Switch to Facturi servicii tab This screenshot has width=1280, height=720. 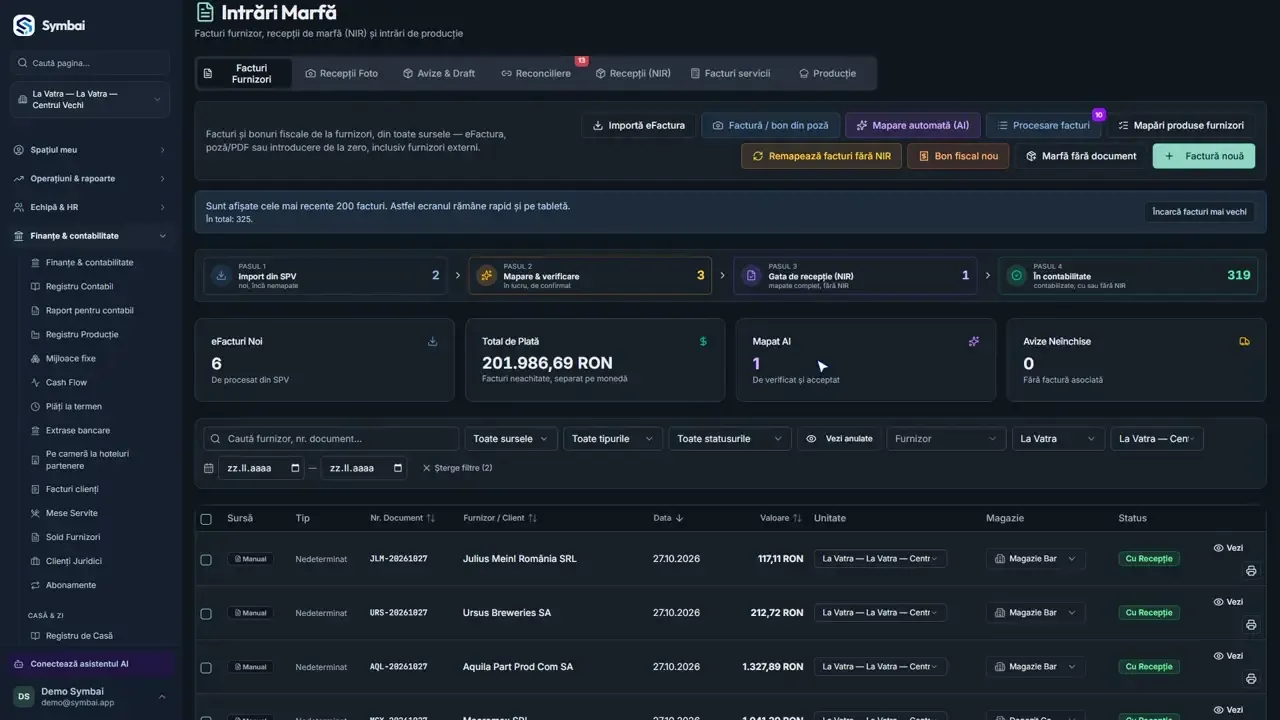[x=731, y=73]
